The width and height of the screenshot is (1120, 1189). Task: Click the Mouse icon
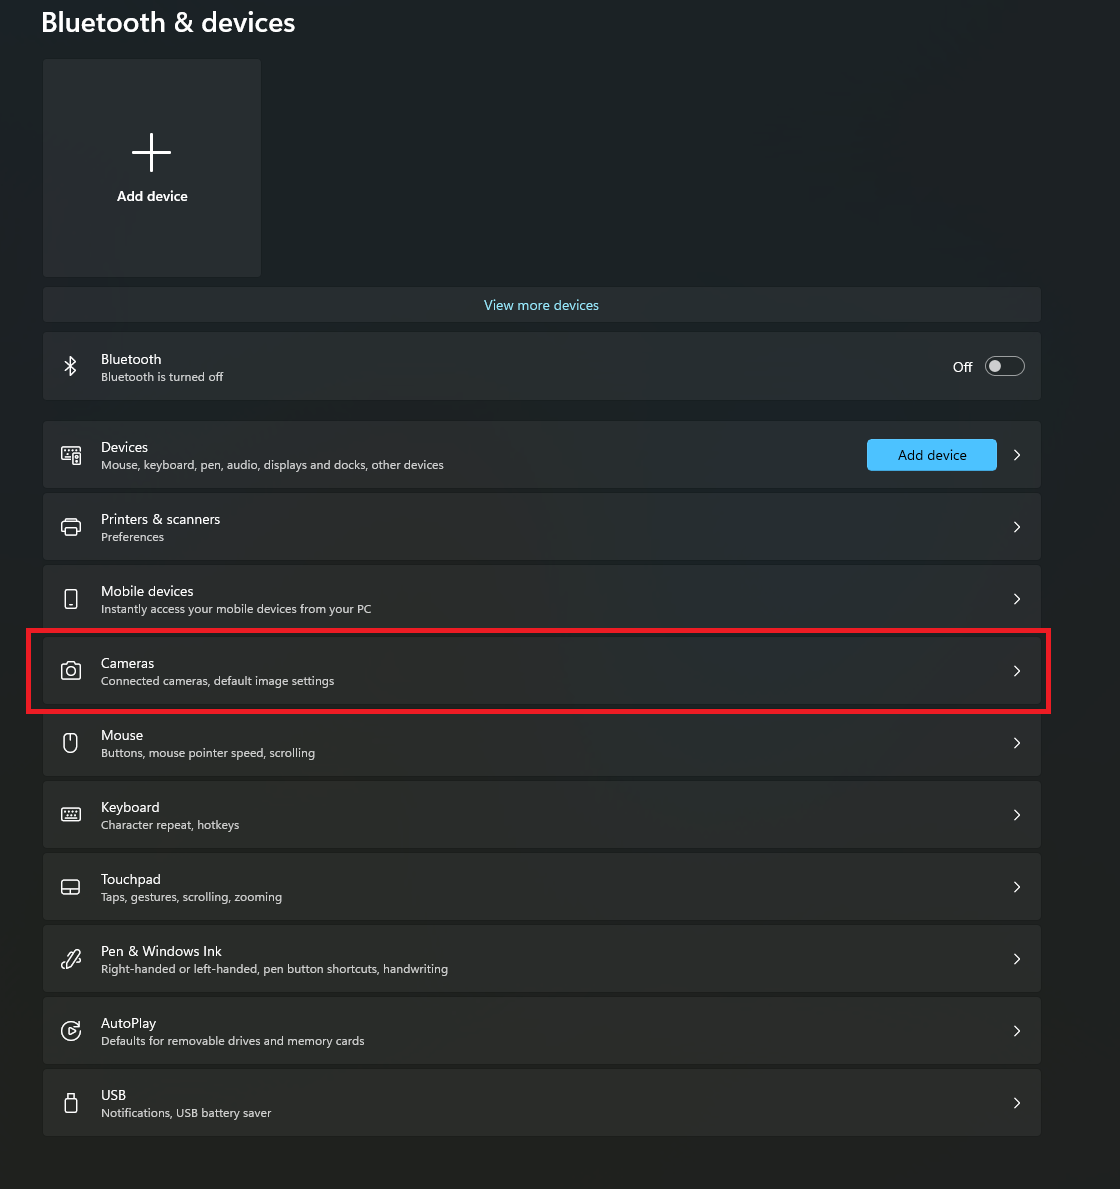71,743
